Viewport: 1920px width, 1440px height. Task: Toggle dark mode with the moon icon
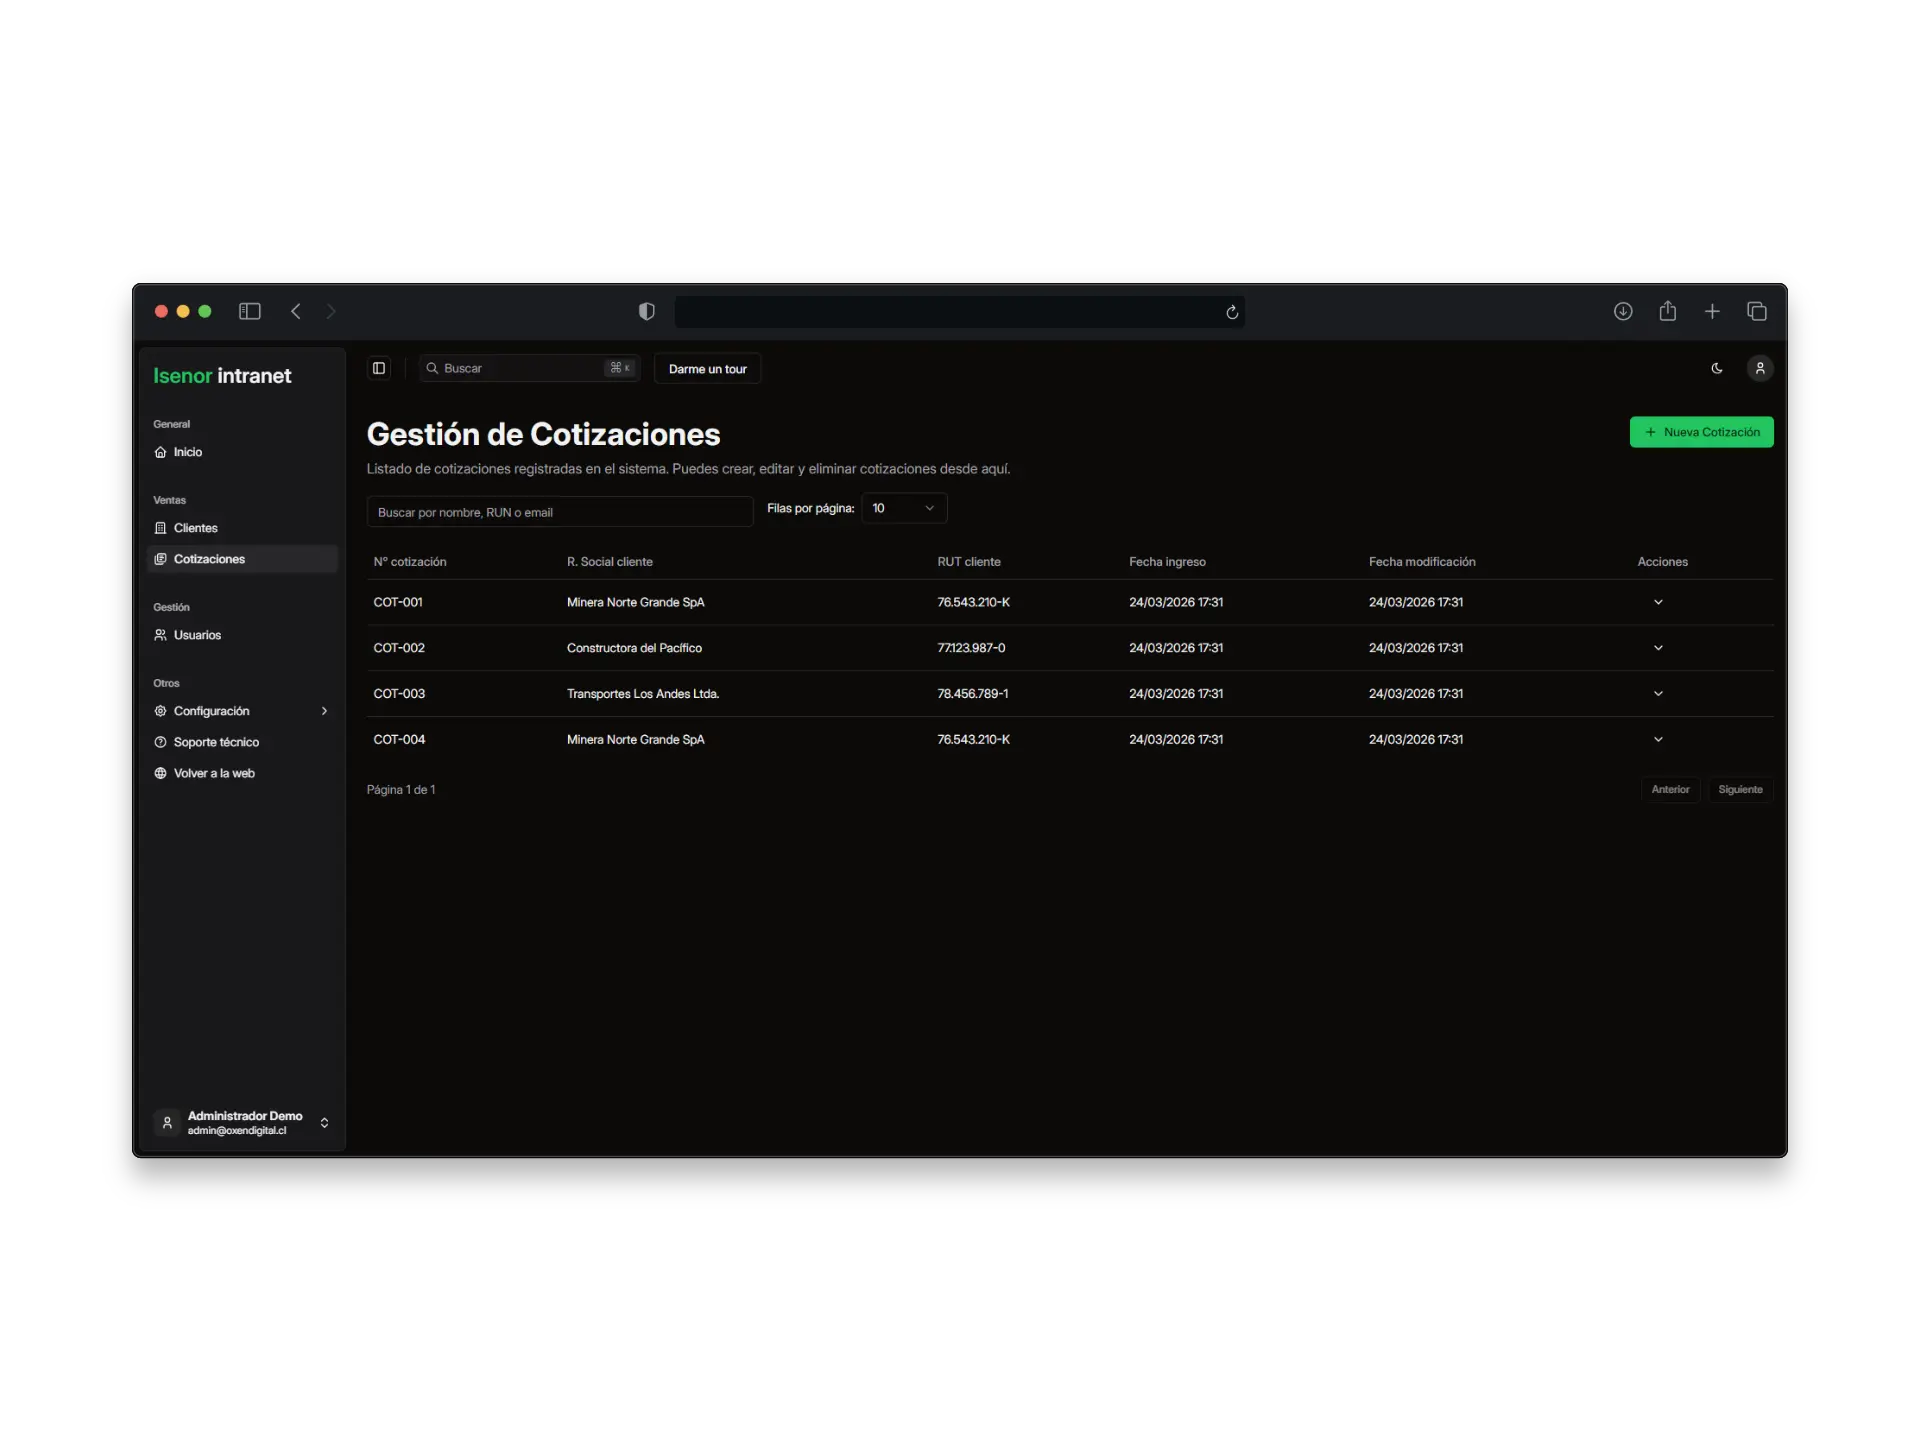point(1716,368)
